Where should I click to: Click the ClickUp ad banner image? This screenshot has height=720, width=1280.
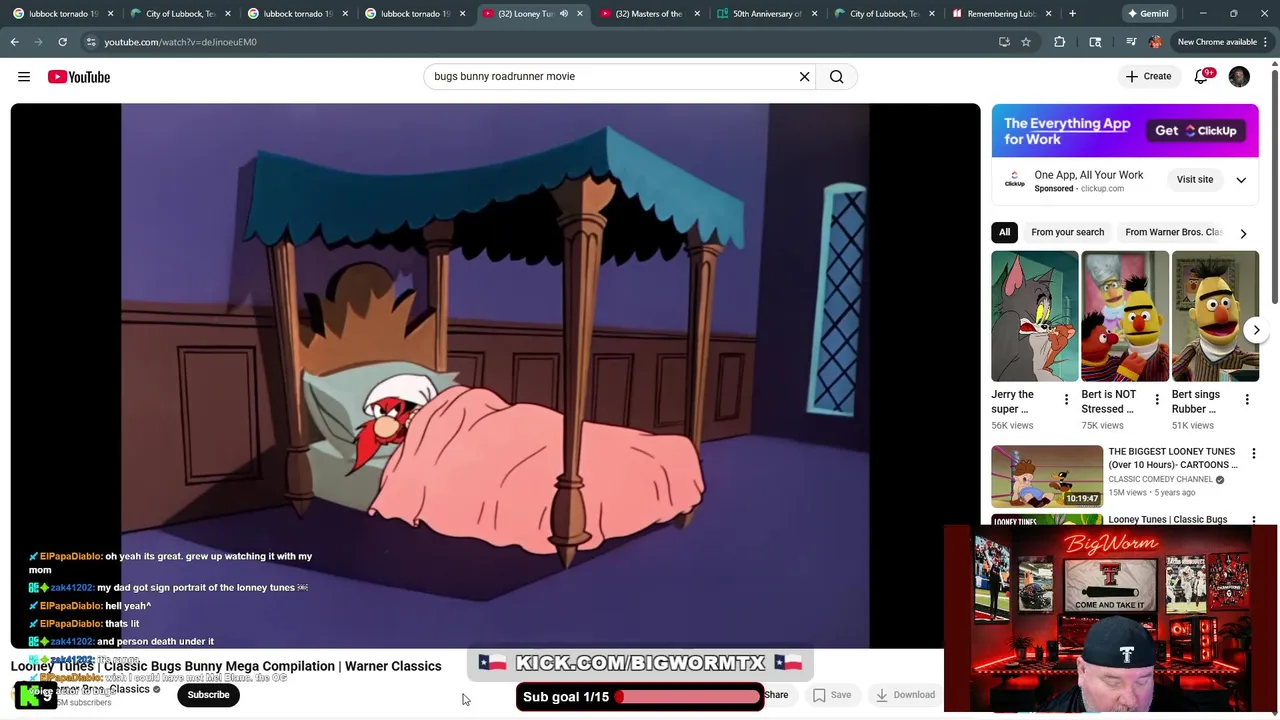coord(1125,131)
